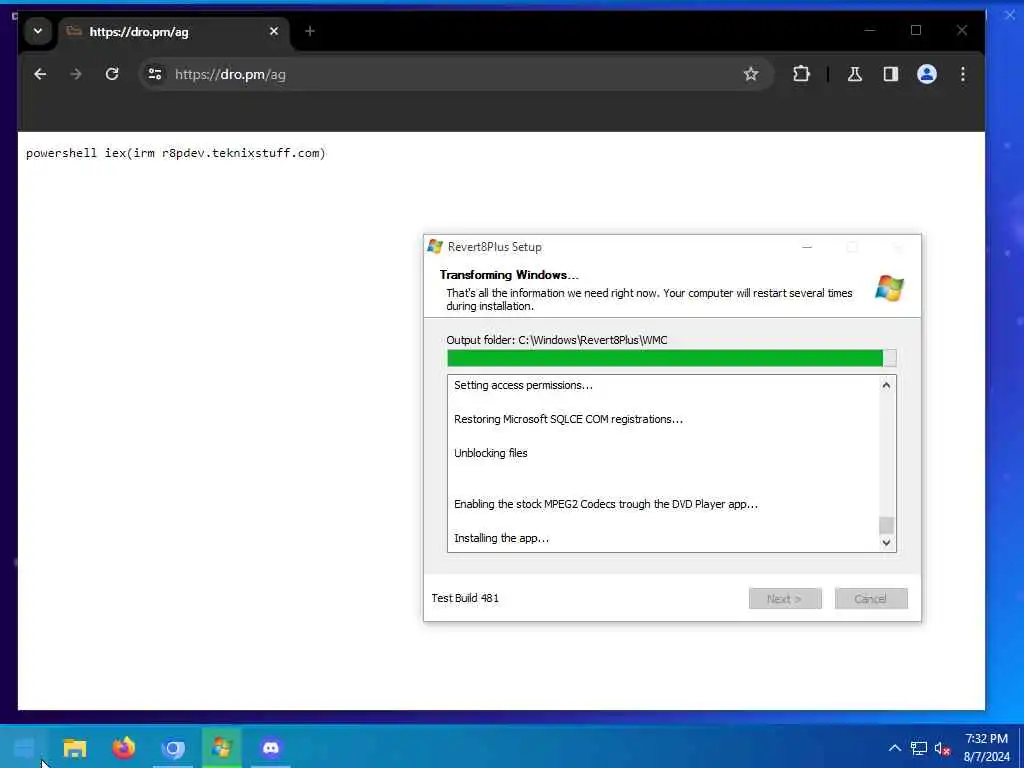Switch to the Chromium browser taskbar icon
Viewport: 1024px width, 768px height.
pyautogui.click(x=173, y=748)
